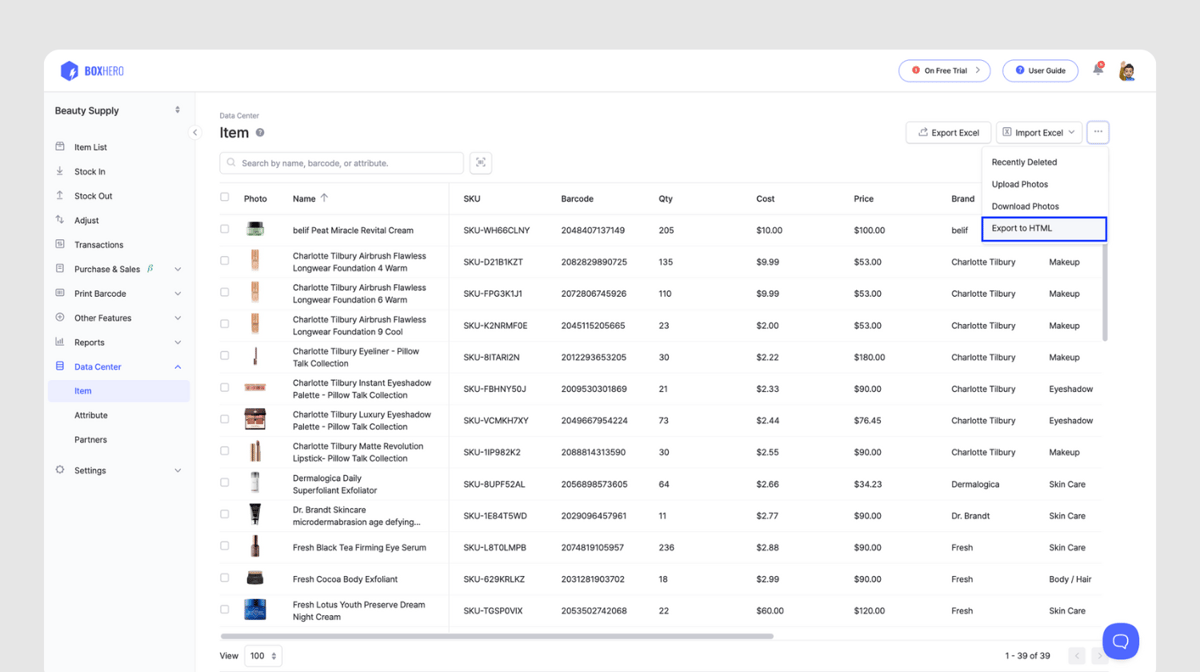Viewport: 1200px width, 672px height.
Task: Open the View 100 rows-per-page selector
Action: 264,656
